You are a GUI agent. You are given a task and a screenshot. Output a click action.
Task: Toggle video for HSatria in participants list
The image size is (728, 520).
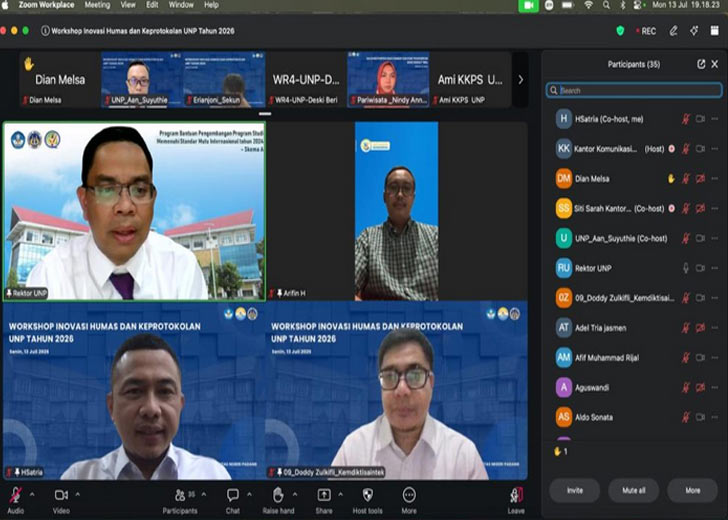coord(700,119)
